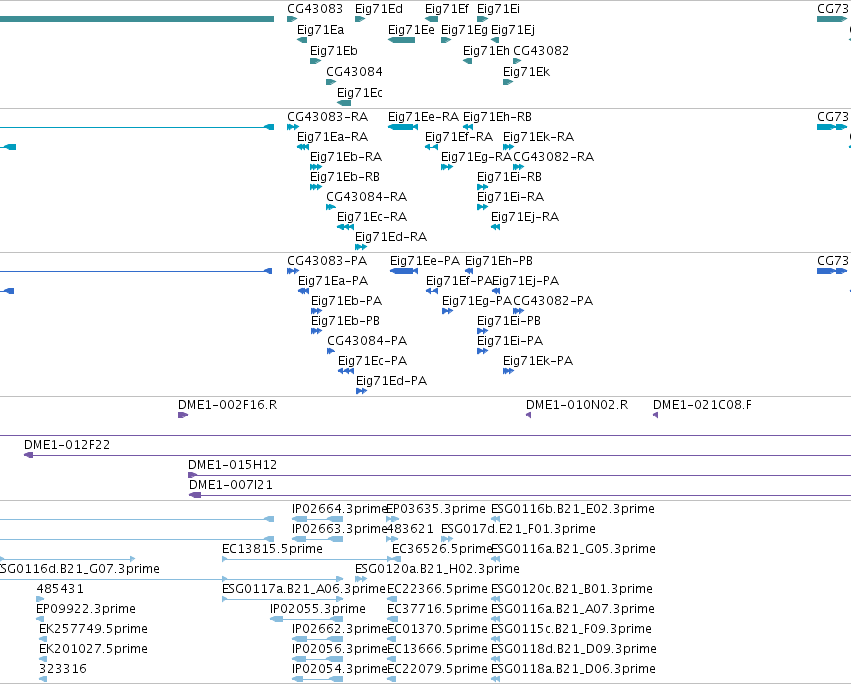Viewport: 851px width, 684px height.
Task: Select transcript Eig71Ek-RA
Action: tap(538, 137)
